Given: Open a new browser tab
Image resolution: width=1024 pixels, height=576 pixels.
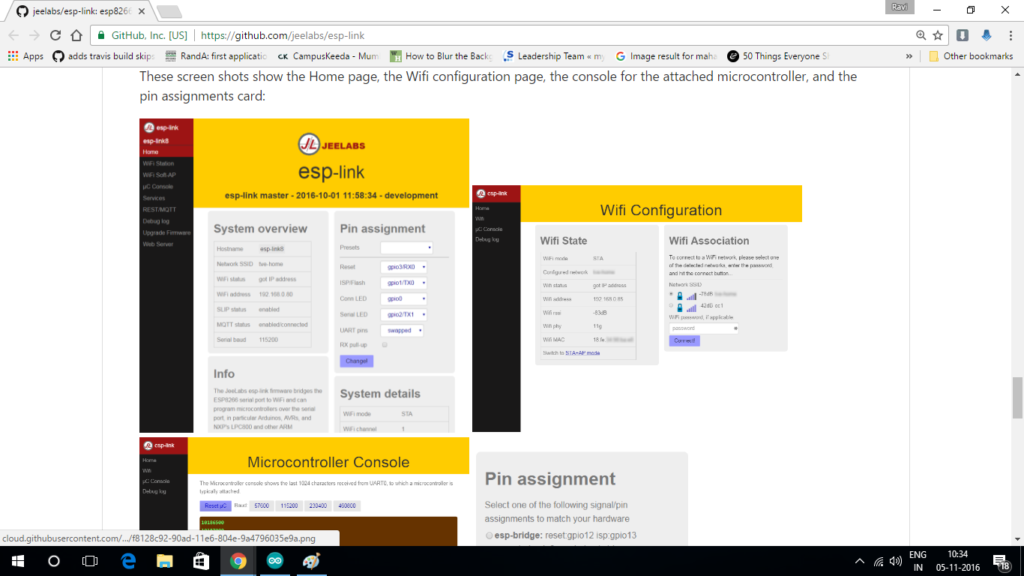Looking at the screenshot, I should pyautogui.click(x=169, y=11).
